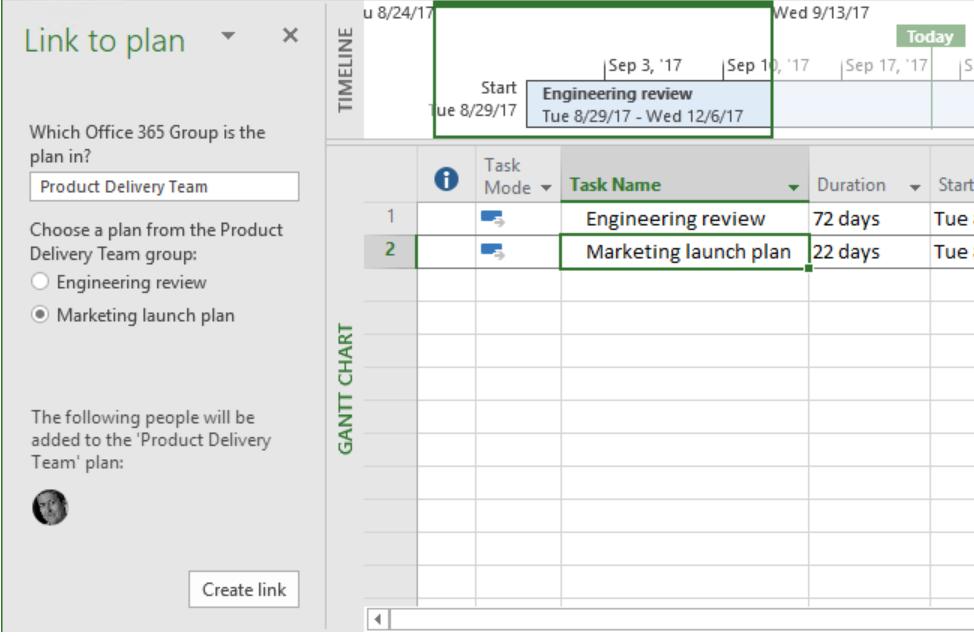Click the 72 days duration cell
The width and height of the screenshot is (974, 636).
tap(869, 219)
